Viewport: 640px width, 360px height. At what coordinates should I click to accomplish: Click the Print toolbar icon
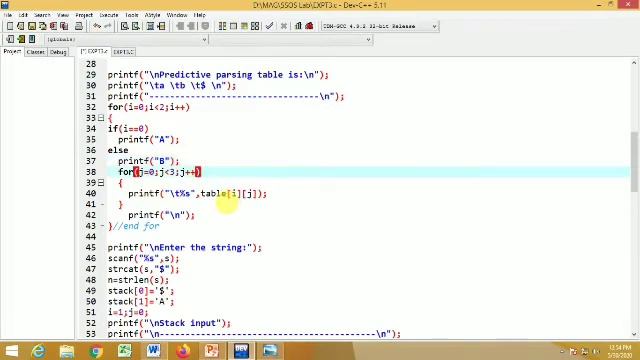pos(79,26)
